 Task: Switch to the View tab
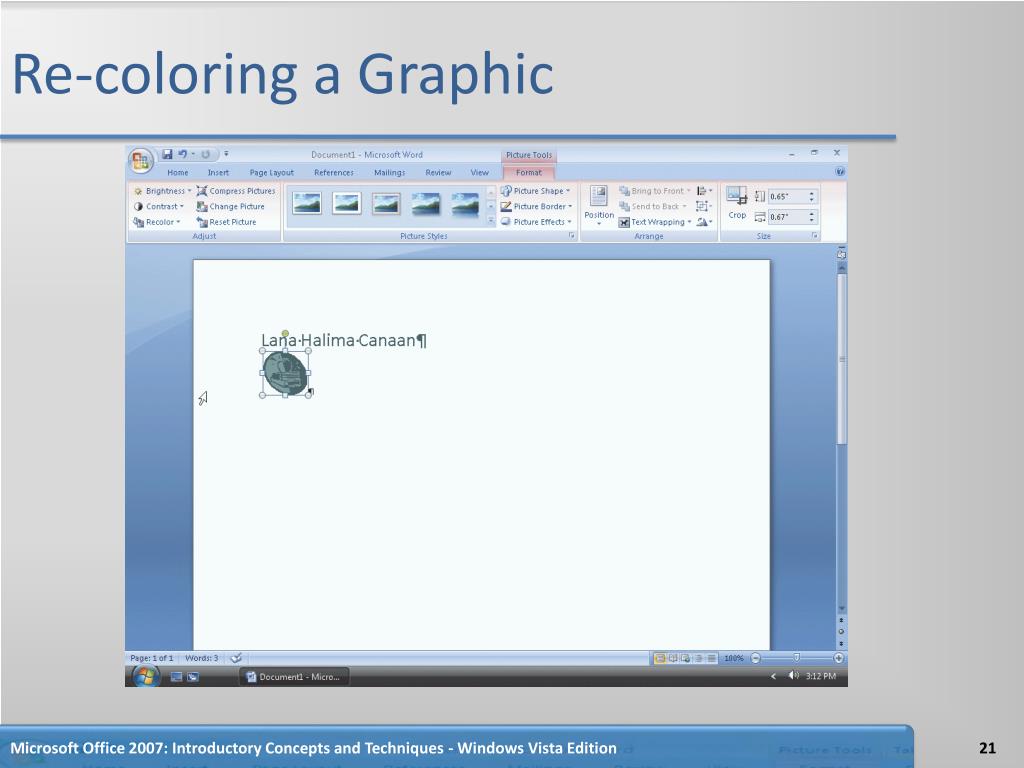tap(479, 172)
